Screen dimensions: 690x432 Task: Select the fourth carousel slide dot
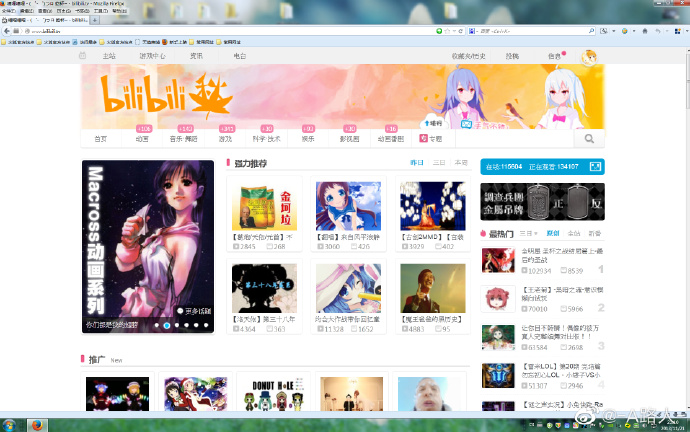pos(187,326)
